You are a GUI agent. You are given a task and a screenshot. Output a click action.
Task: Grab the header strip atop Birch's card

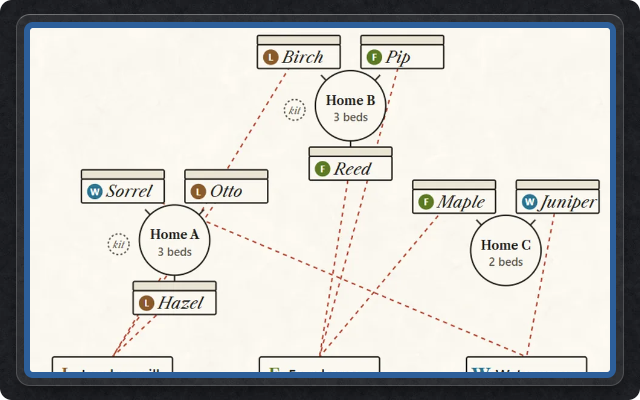point(299,40)
